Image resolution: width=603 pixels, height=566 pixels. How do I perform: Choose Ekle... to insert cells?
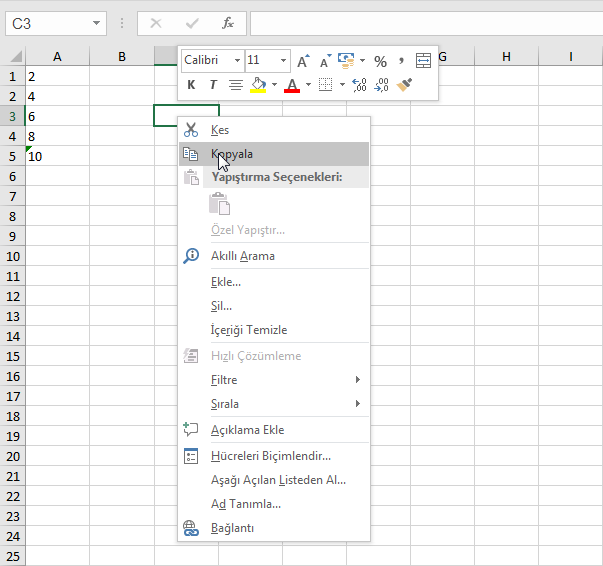(274, 282)
